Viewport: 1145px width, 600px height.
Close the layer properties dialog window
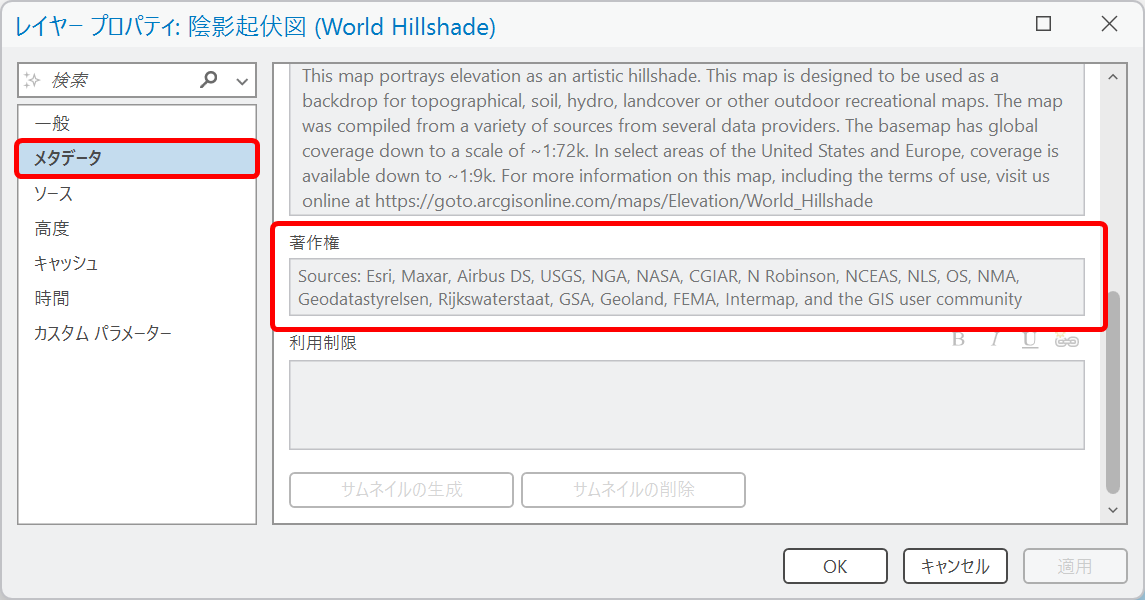pyautogui.click(x=1109, y=25)
